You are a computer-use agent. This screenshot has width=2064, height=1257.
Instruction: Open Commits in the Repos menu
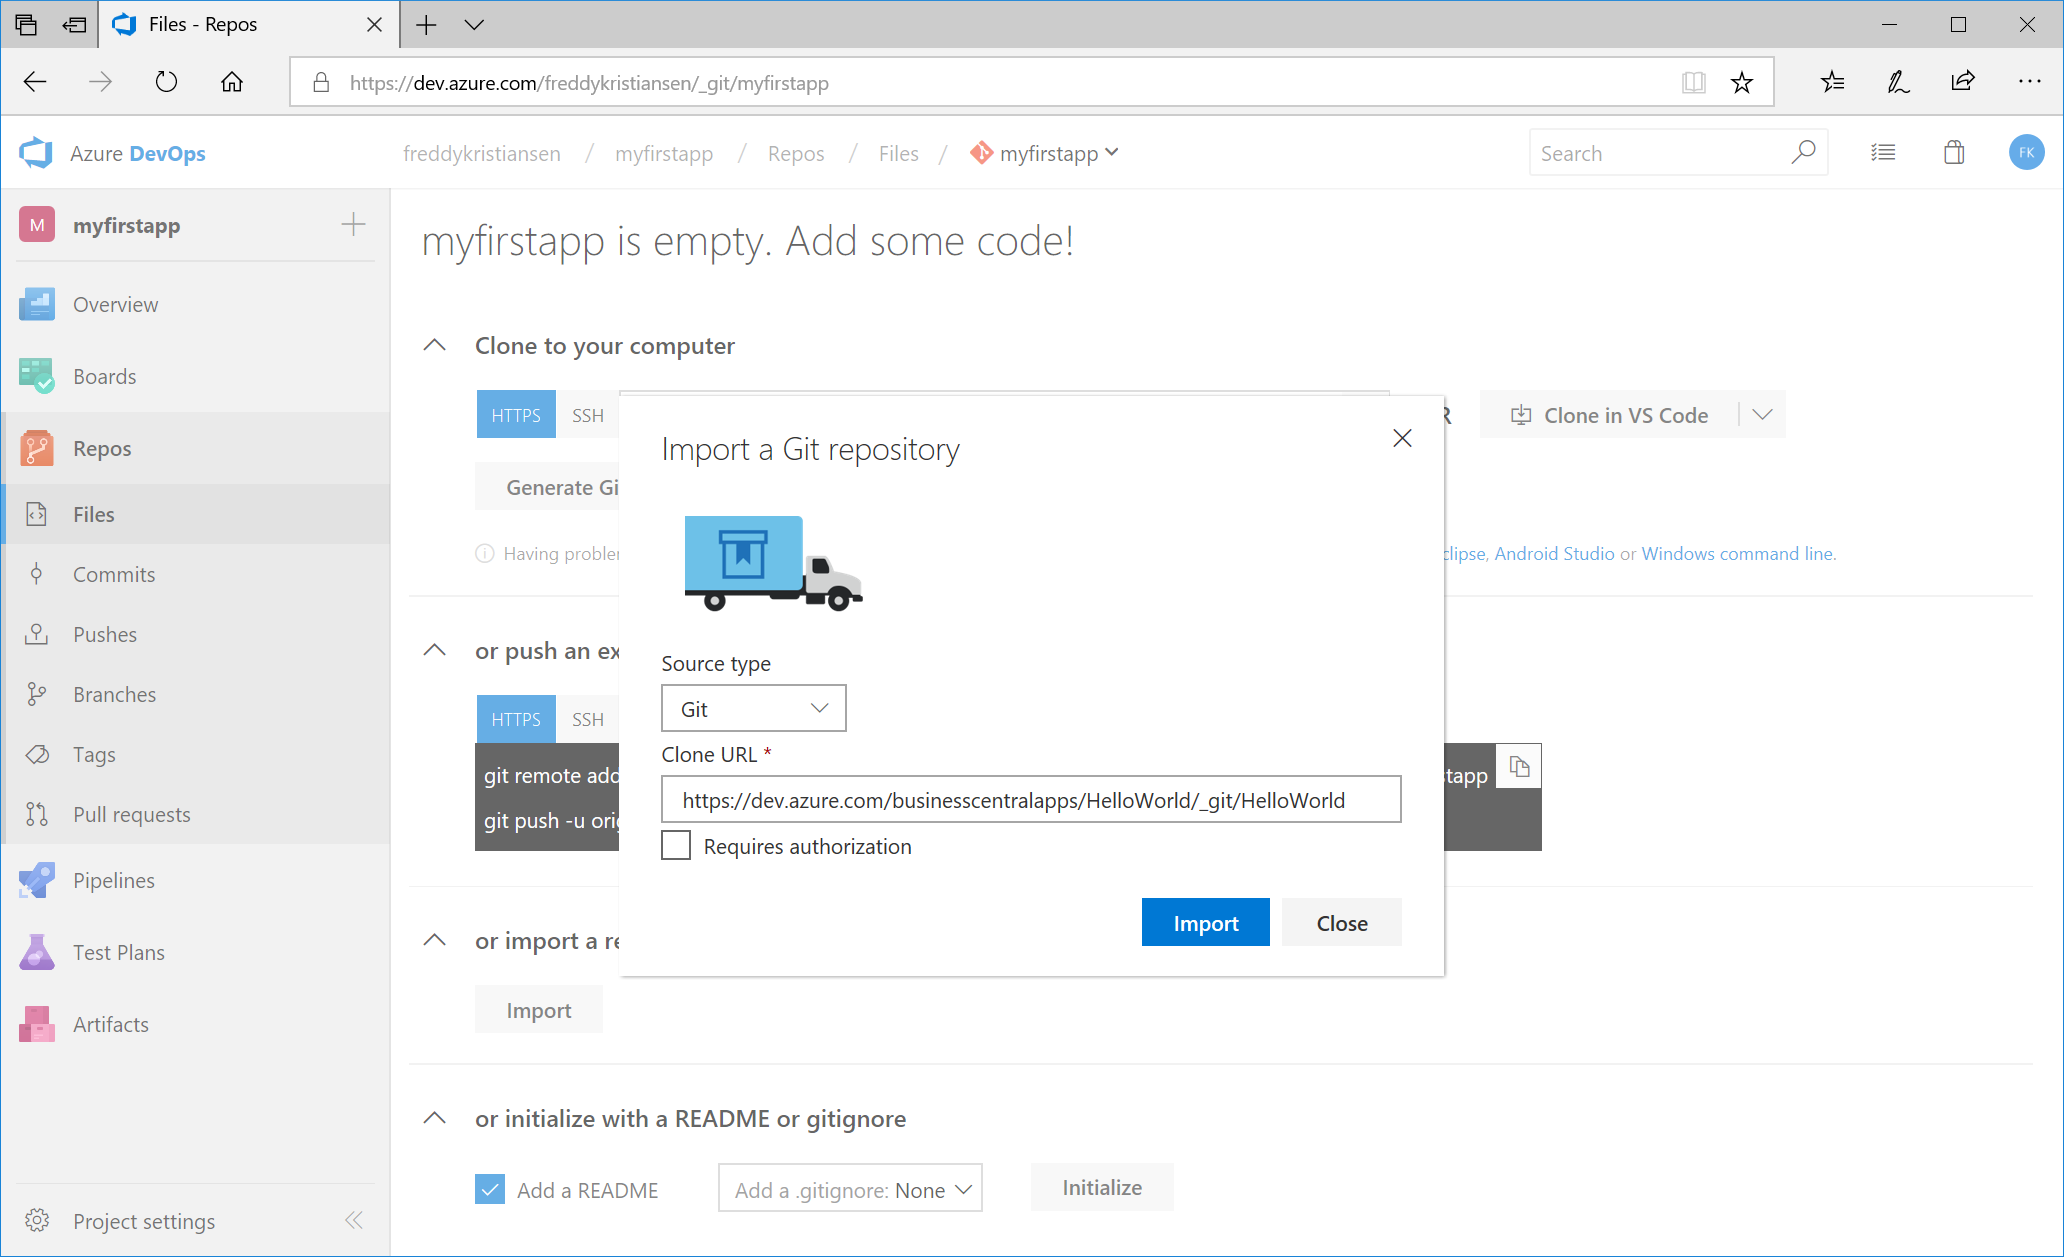click(114, 574)
